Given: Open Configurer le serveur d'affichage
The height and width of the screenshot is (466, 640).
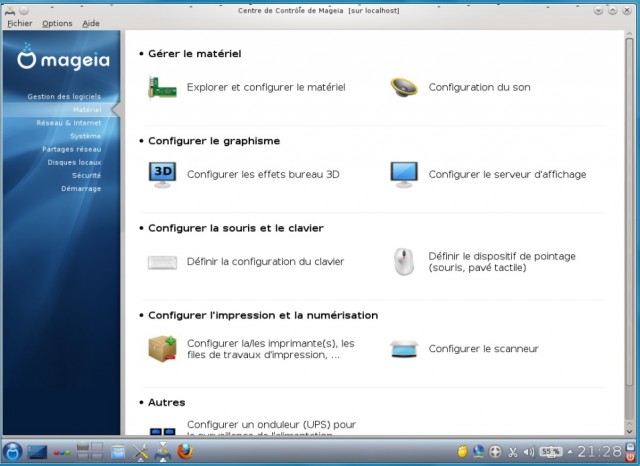Looking at the screenshot, I should coord(507,174).
